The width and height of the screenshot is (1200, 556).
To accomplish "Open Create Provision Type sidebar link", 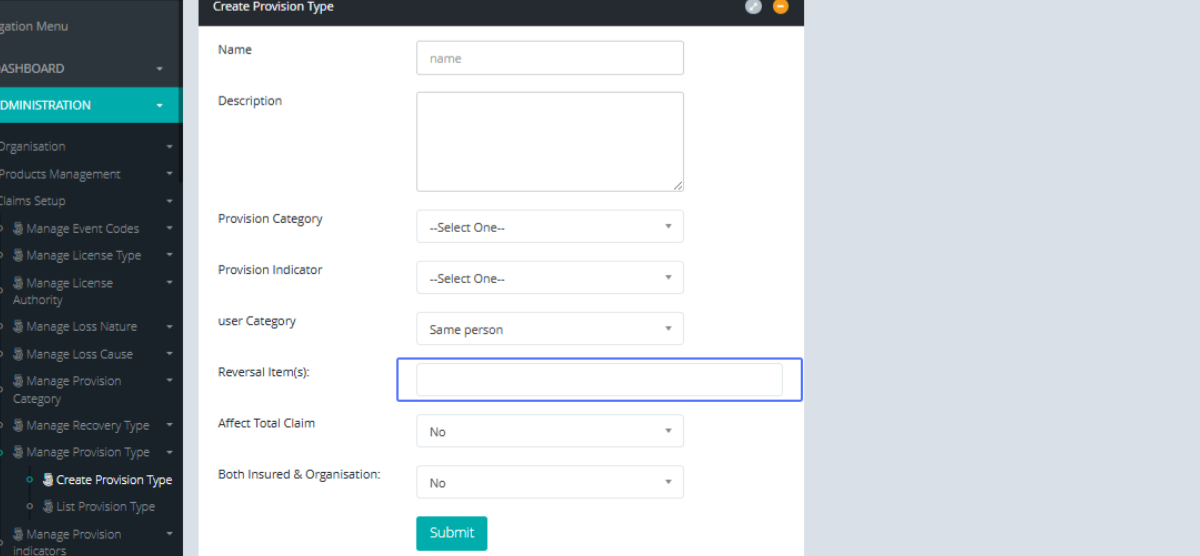I will [x=113, y=480].
